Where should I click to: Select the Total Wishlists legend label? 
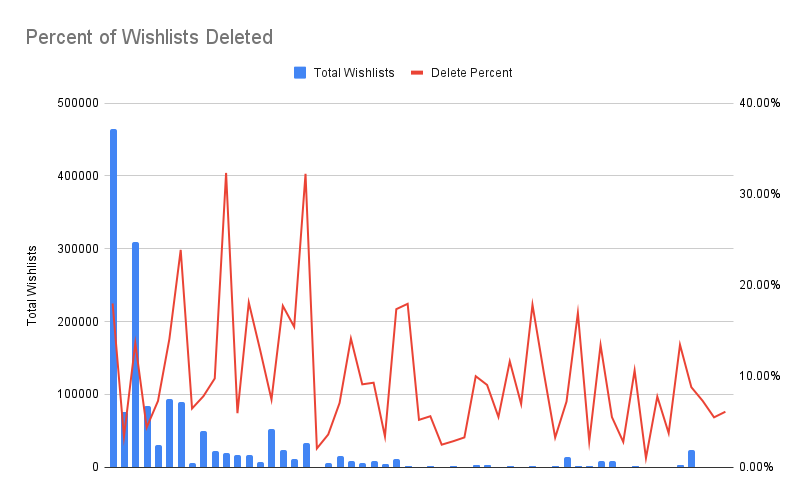[x=354, y=73]
